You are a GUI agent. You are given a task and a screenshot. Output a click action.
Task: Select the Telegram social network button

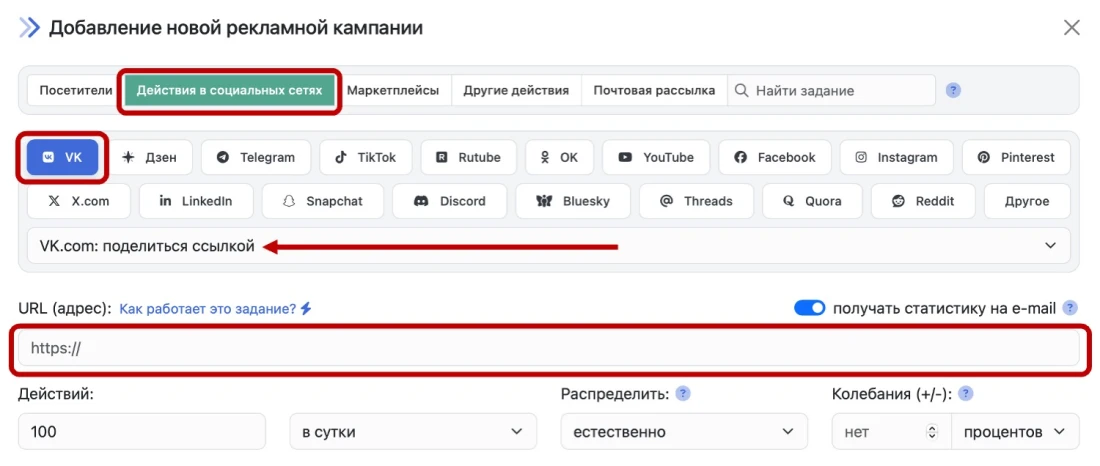pos(256,157)
